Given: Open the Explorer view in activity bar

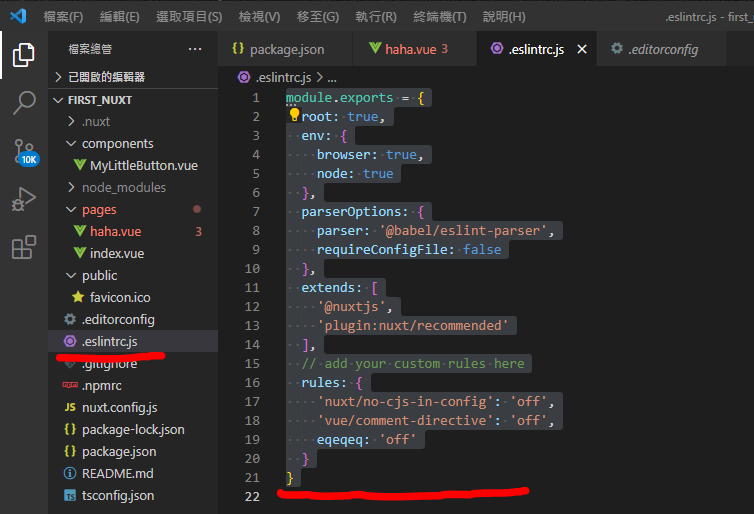Looking at the screenshot, I should coord(24,54).
